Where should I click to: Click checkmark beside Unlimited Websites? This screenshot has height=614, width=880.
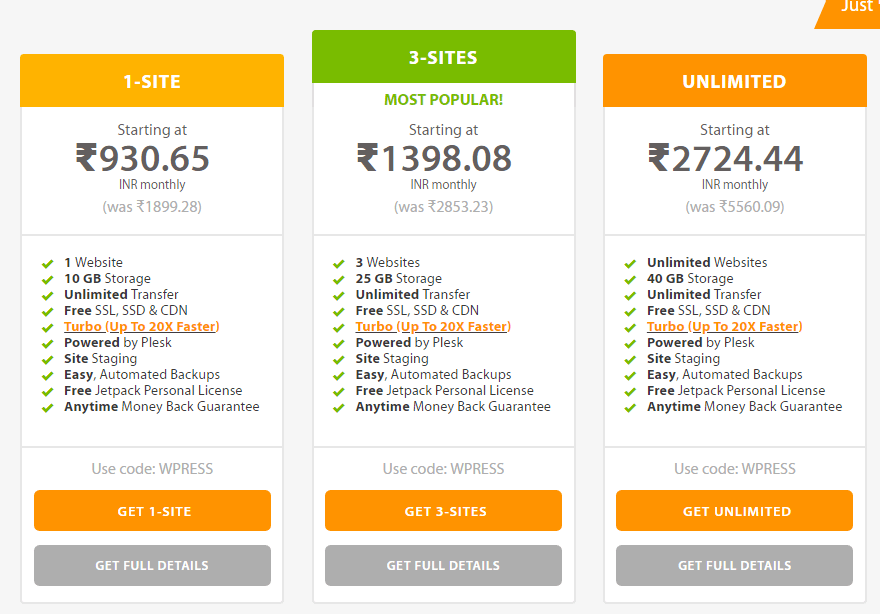coord(630,264)
